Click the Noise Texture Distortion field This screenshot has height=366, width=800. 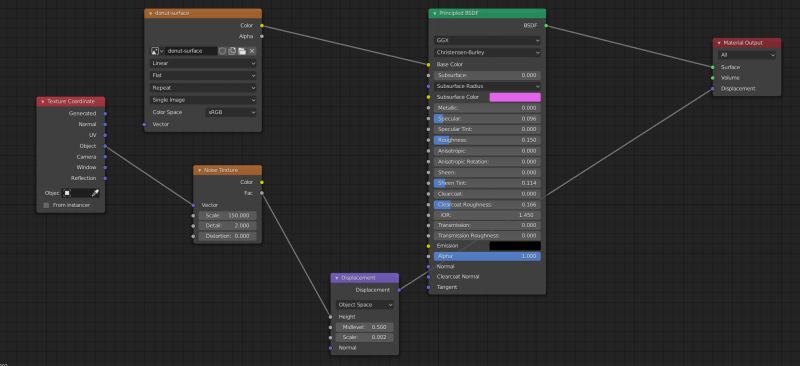point(228,236)
